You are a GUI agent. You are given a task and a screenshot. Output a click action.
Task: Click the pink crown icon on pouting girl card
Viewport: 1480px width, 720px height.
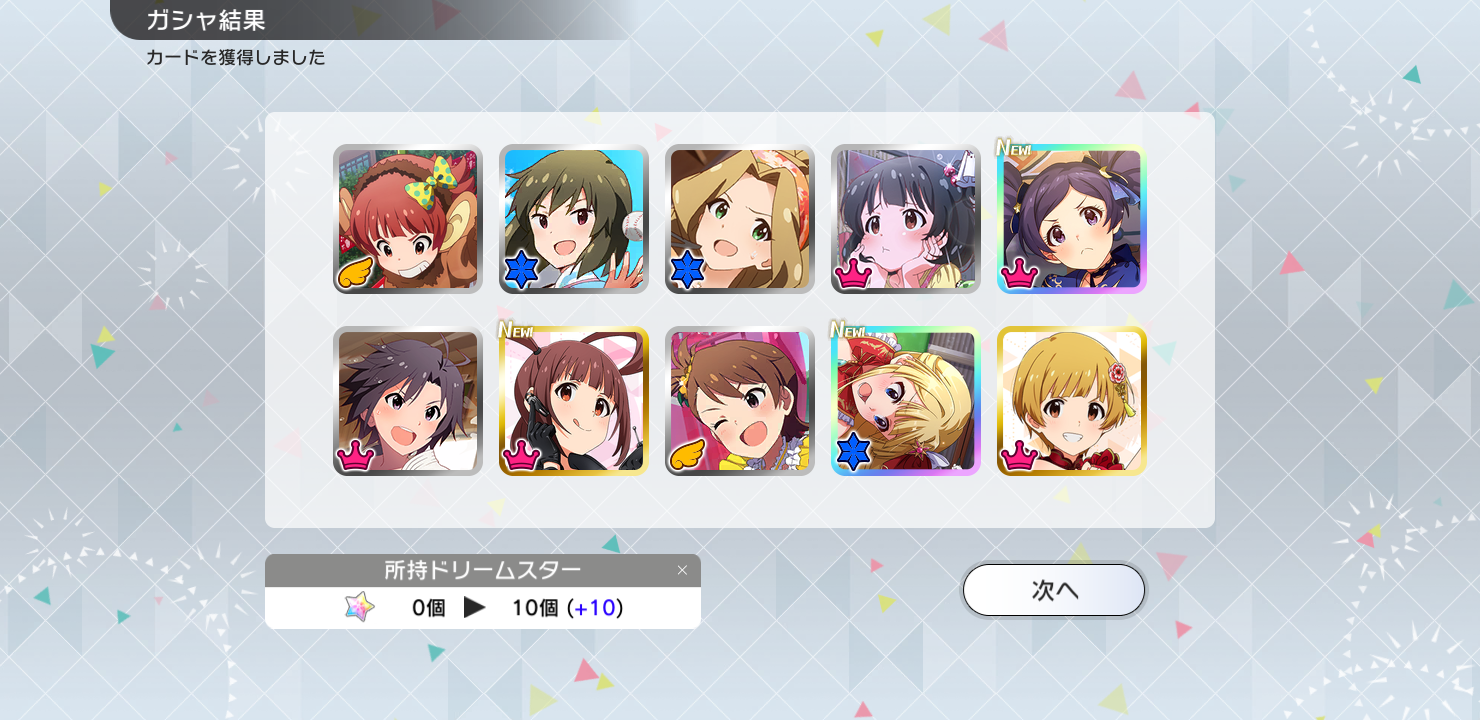tap(853, 273)
